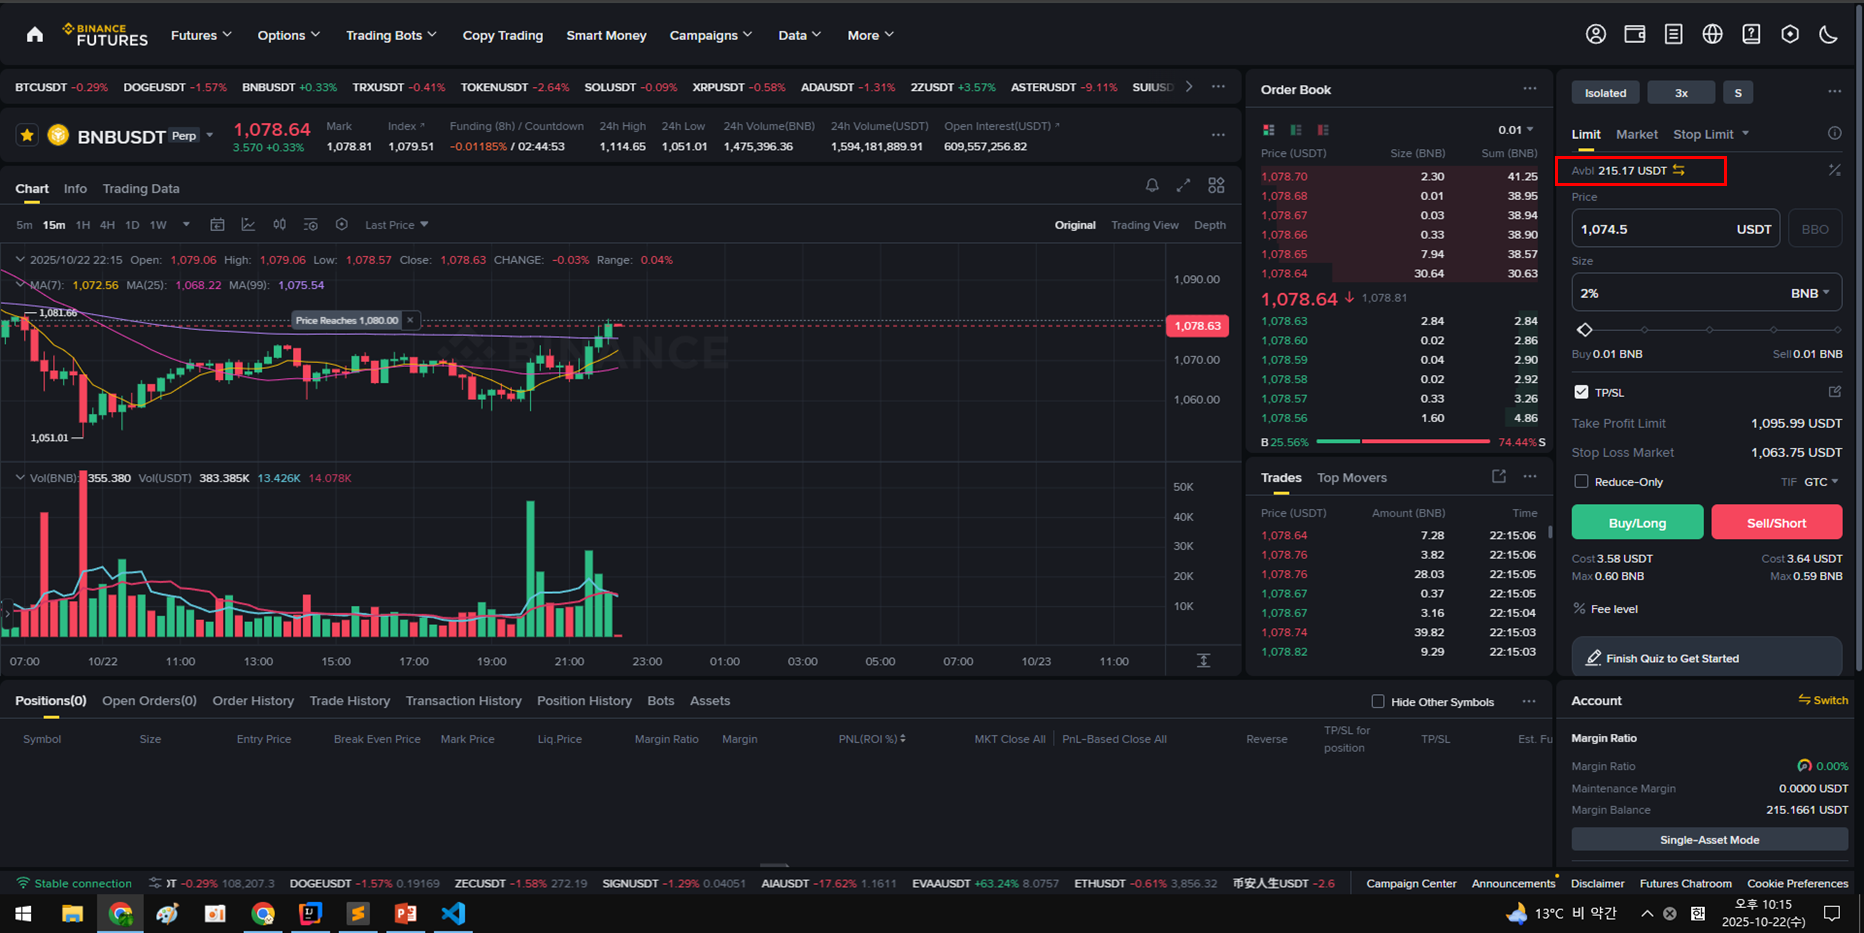Open the Top Movers tab

(x=1351, y=478)
